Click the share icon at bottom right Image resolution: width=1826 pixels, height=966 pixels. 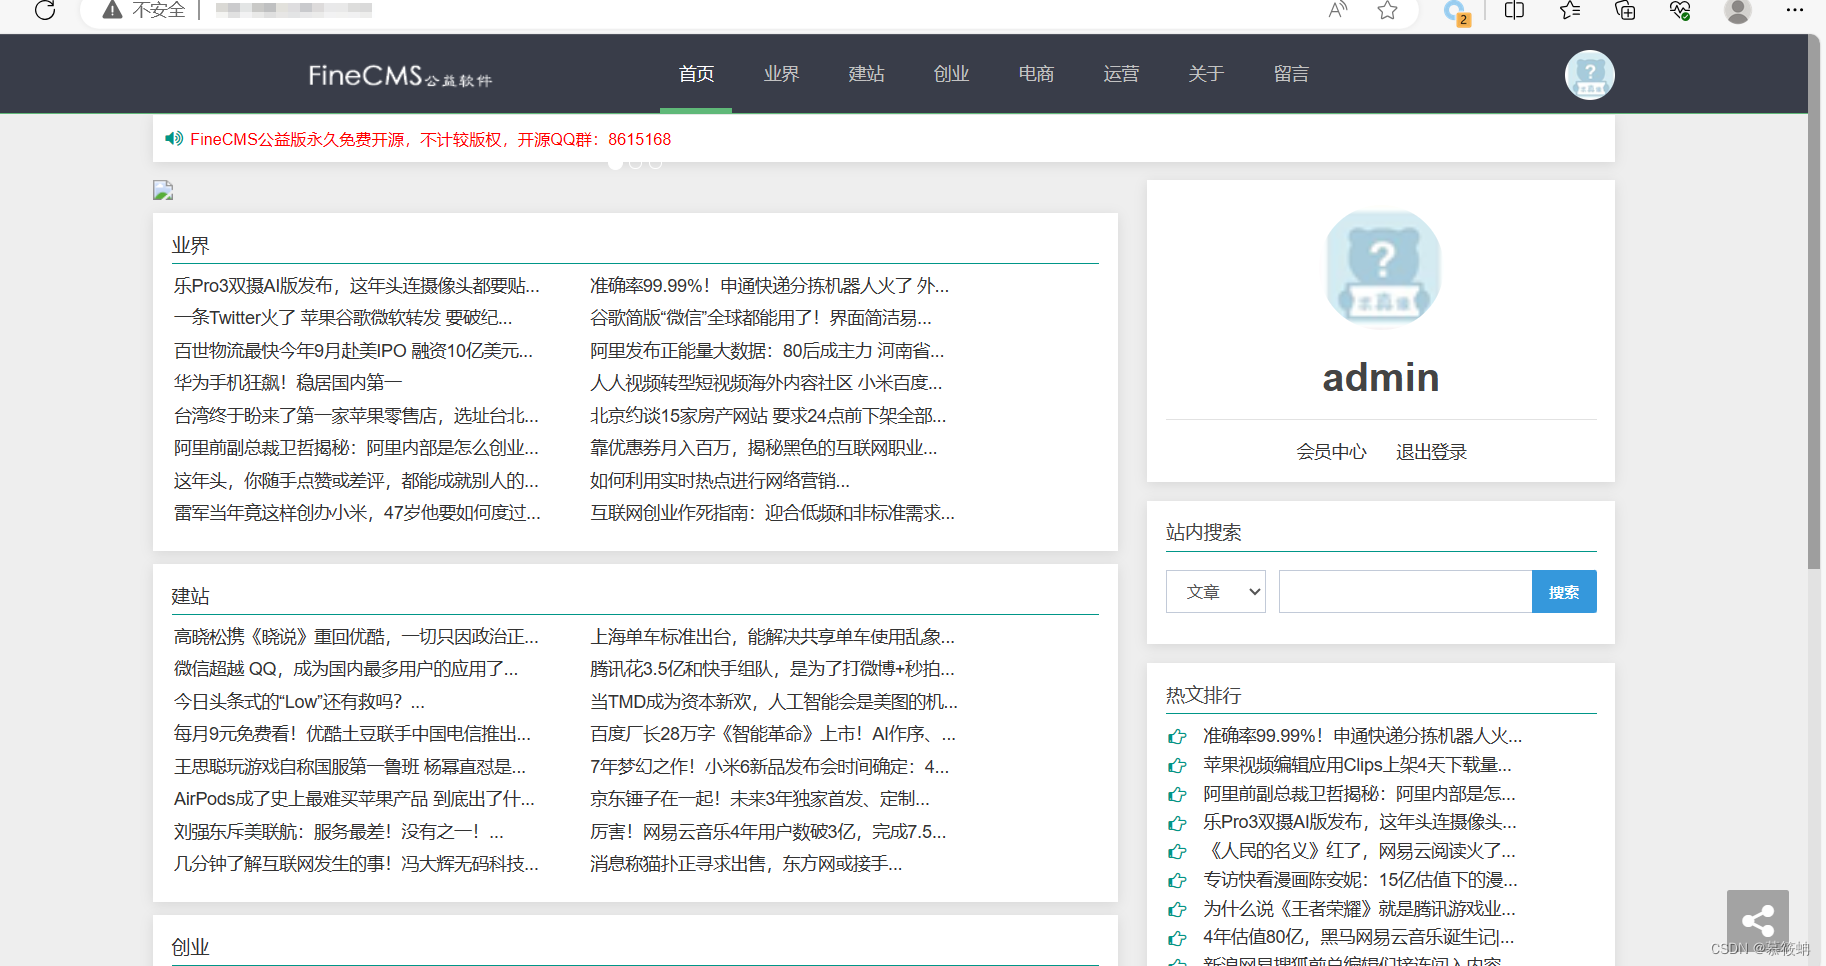(1757, 918)
